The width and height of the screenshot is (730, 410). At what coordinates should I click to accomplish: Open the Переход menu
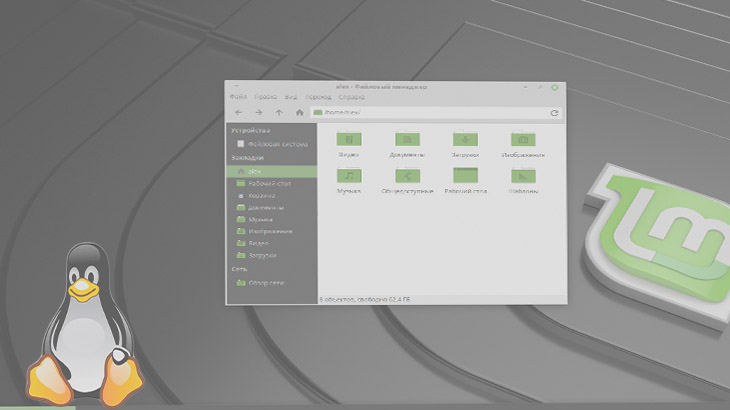318,97
